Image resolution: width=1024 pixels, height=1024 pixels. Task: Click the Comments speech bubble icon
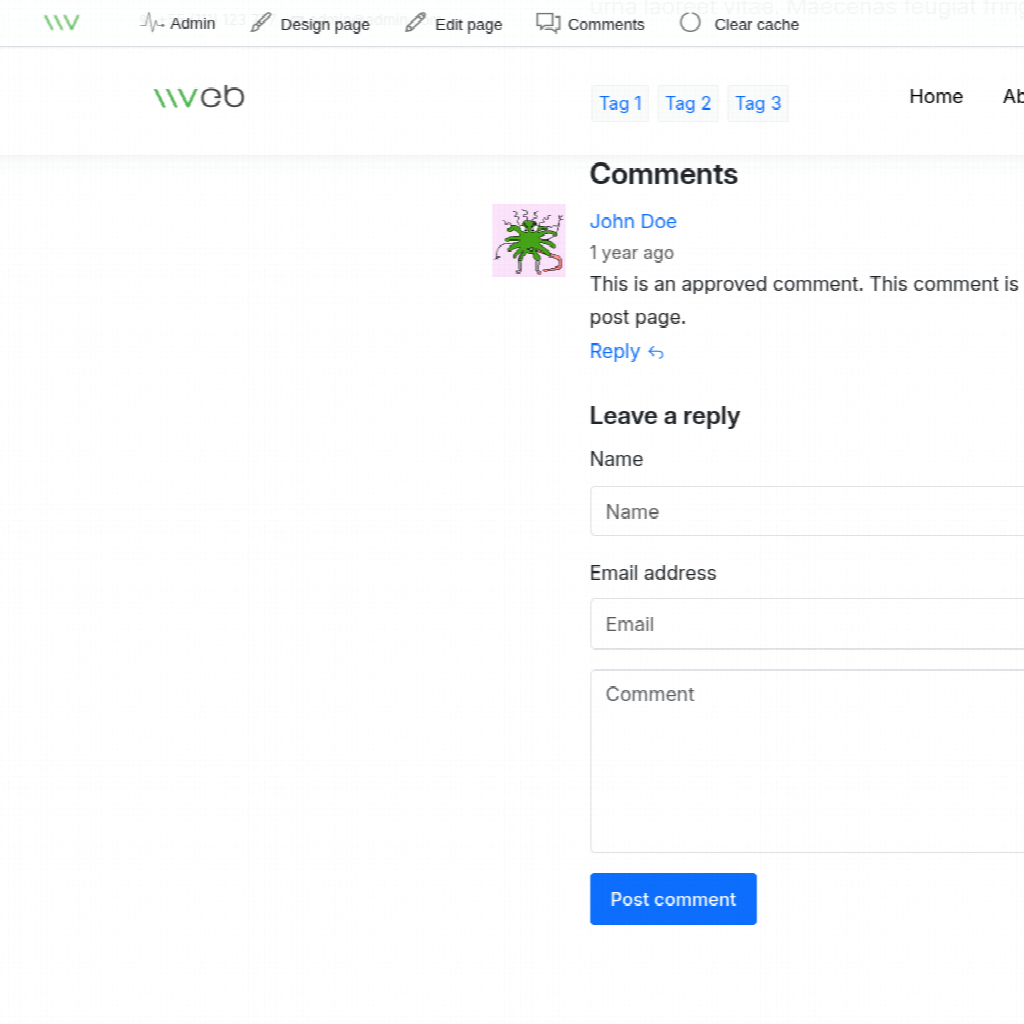(x=548, y=23)
